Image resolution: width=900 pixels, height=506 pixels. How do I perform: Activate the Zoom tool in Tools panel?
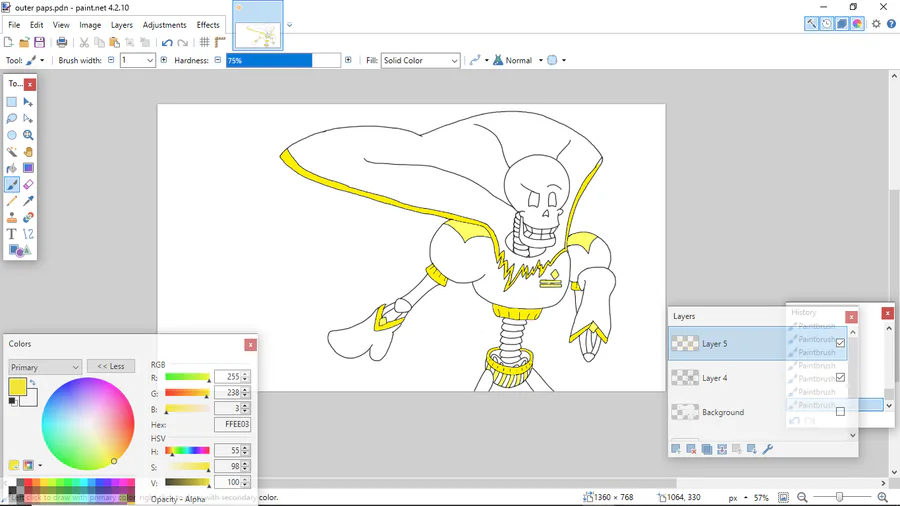(x=28, y=135)
